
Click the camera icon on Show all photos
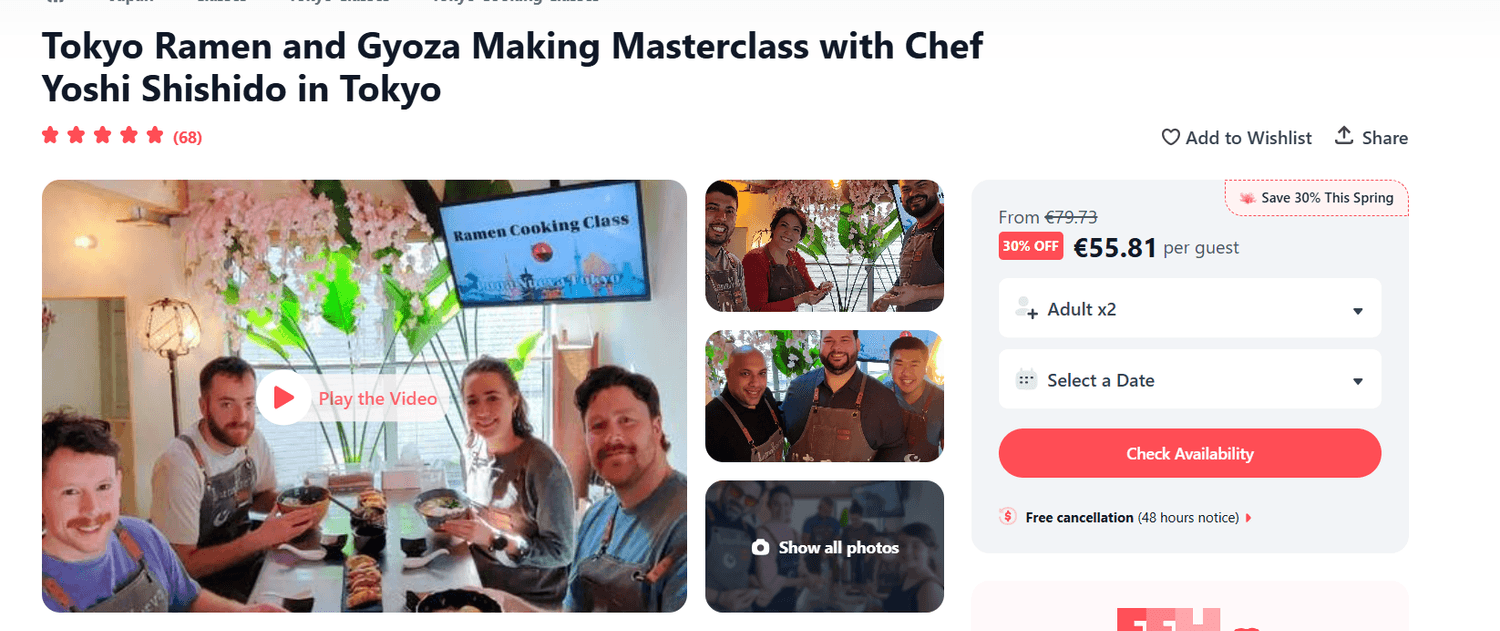(x=761, y=548)
